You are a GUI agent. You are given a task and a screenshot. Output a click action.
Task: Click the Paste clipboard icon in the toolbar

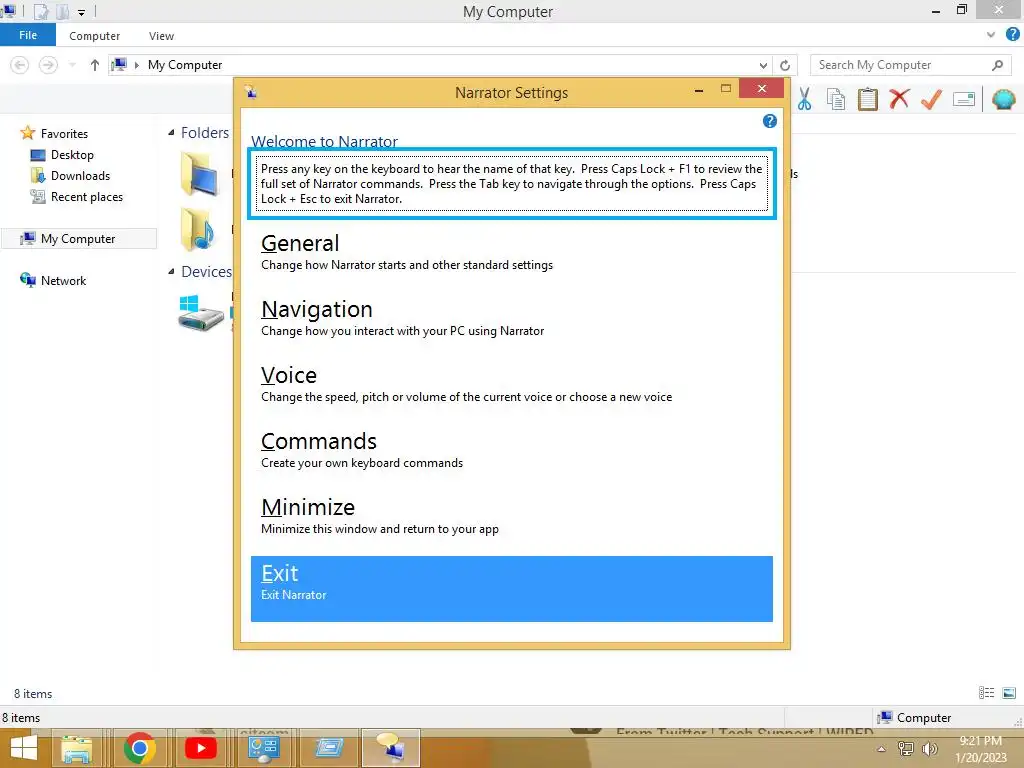pos(867,99)
